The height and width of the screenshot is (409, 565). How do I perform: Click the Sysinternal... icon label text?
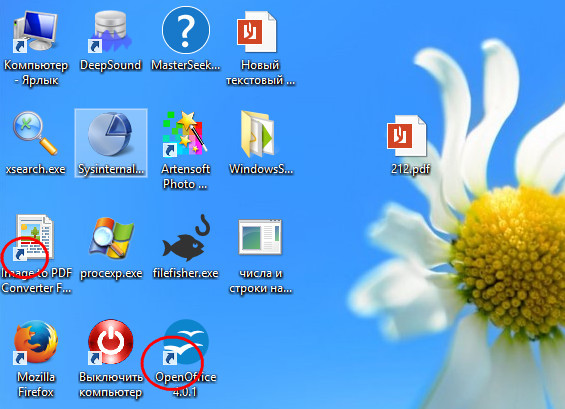coord(111,169)
